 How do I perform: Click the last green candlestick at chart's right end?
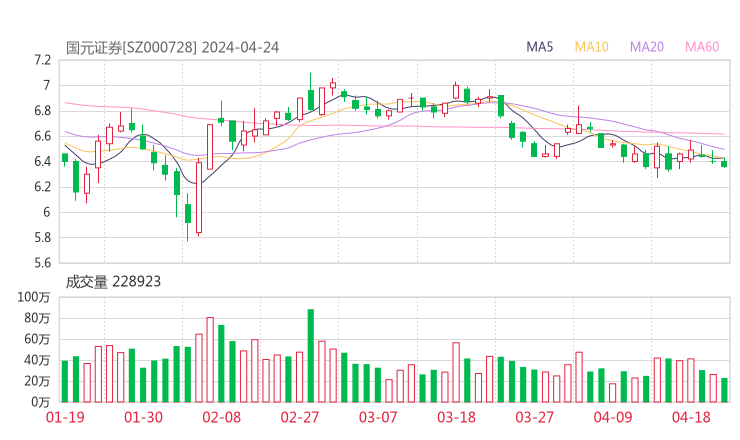(724, 163)
